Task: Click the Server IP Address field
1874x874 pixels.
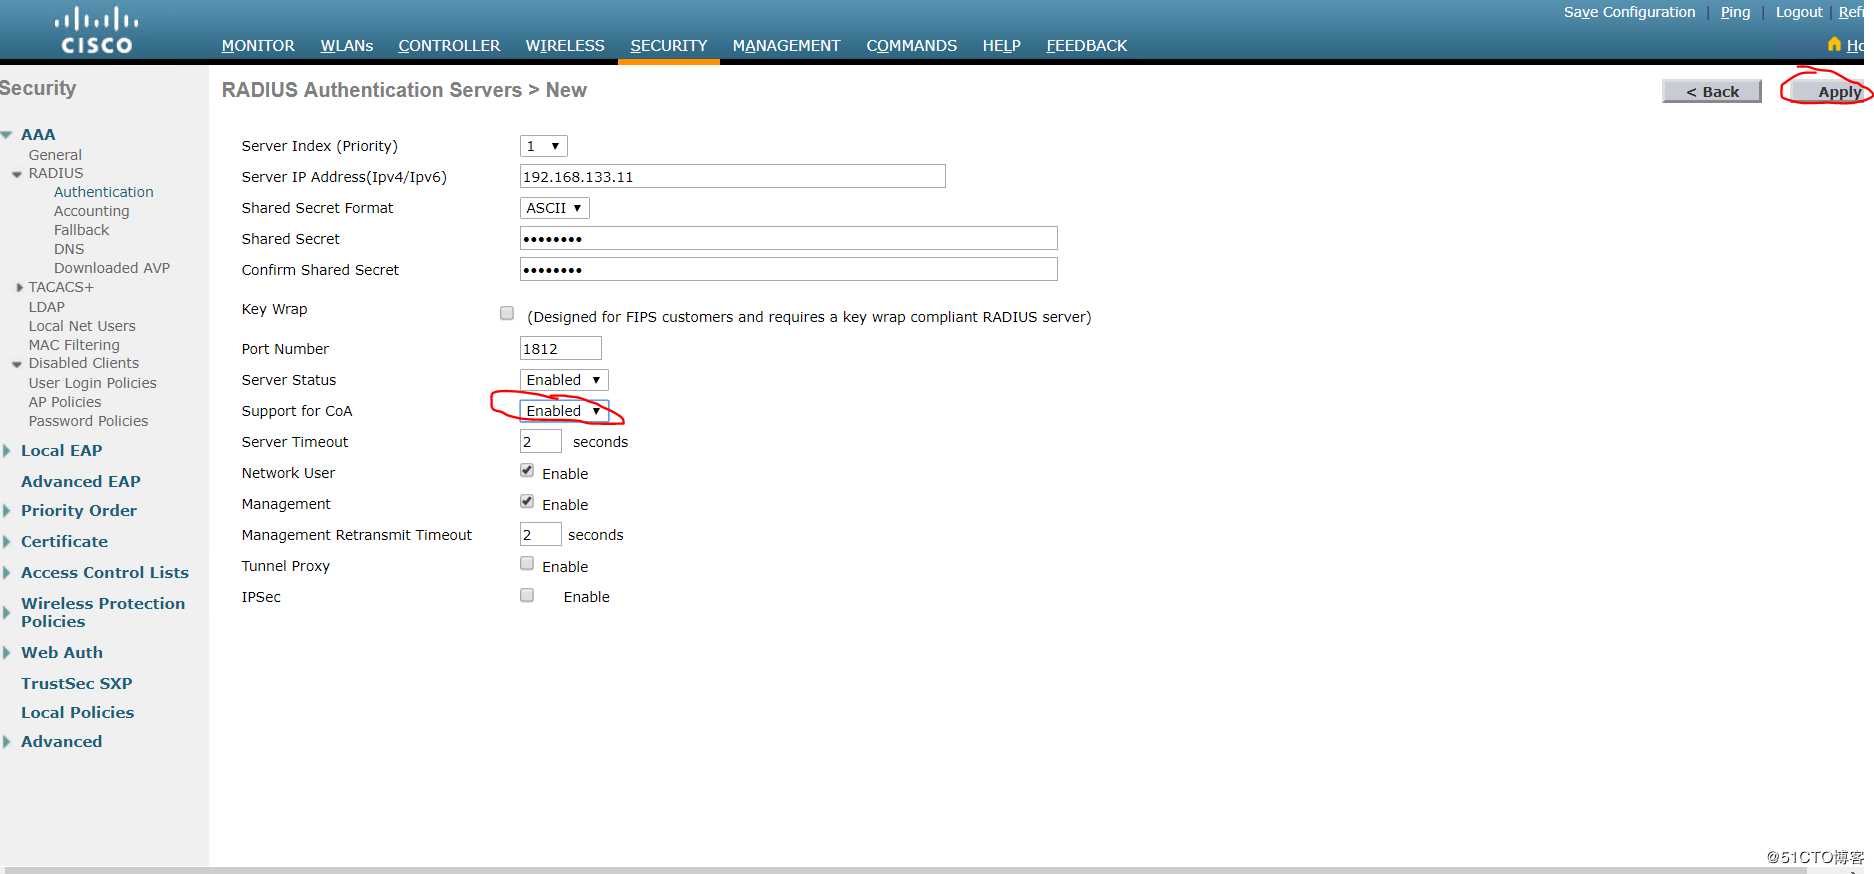Action: pyautogui.click(x=732, y=177)
